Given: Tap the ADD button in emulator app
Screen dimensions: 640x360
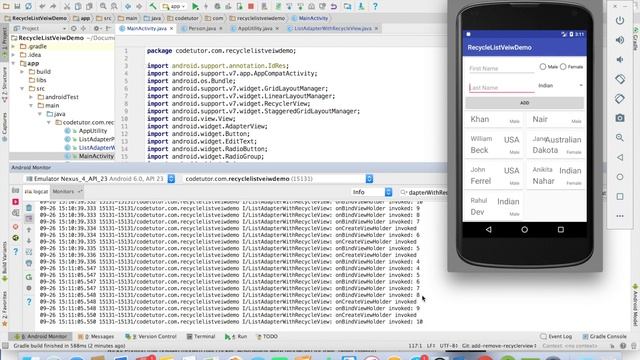Looking at the screenshot, I should point(524,103).
